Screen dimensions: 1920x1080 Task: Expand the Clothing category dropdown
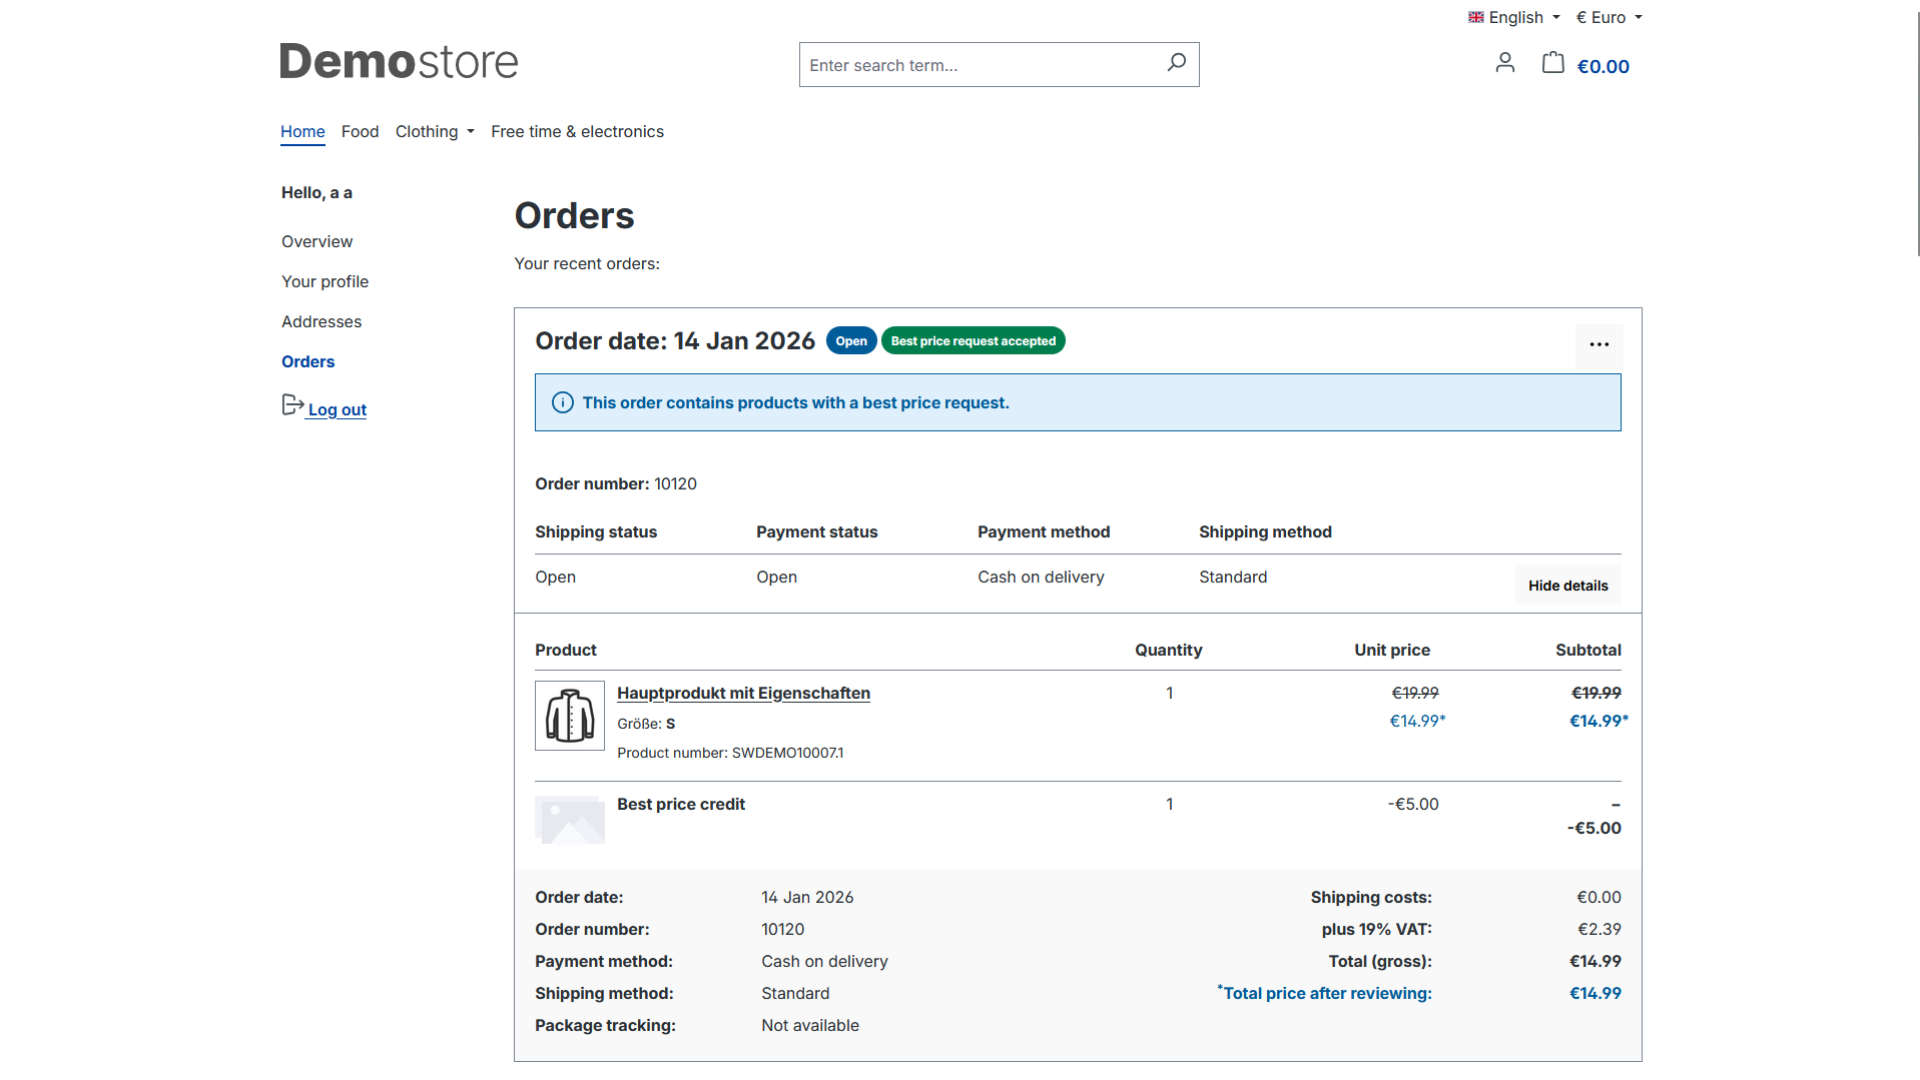tap(435, 132)
